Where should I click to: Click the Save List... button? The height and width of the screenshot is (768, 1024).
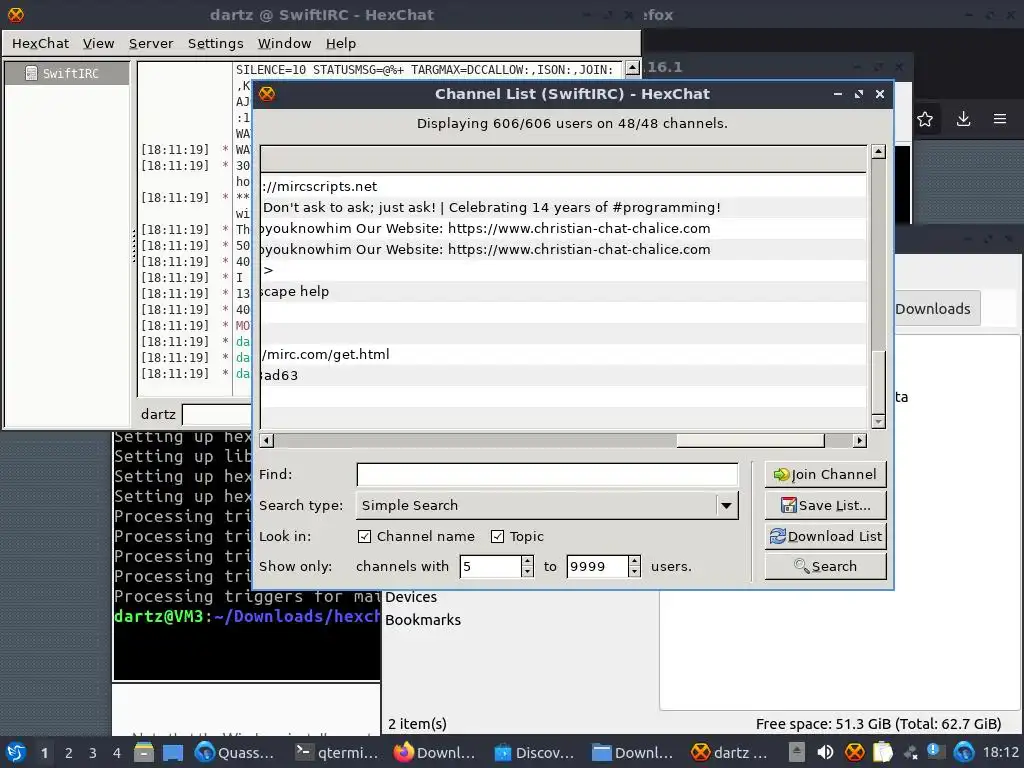tap(825, 505)
